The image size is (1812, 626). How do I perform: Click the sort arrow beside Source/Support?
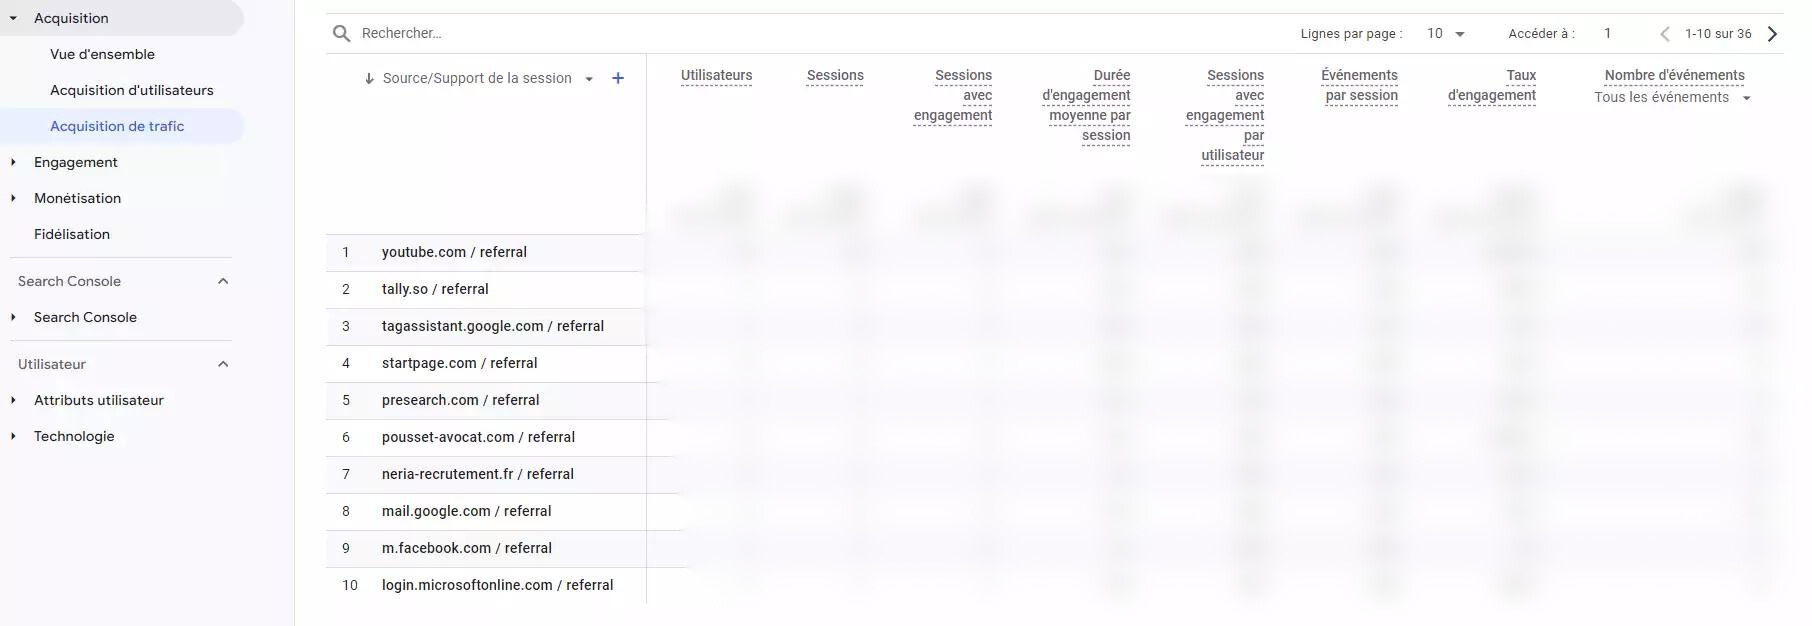[x=369, y=78]
